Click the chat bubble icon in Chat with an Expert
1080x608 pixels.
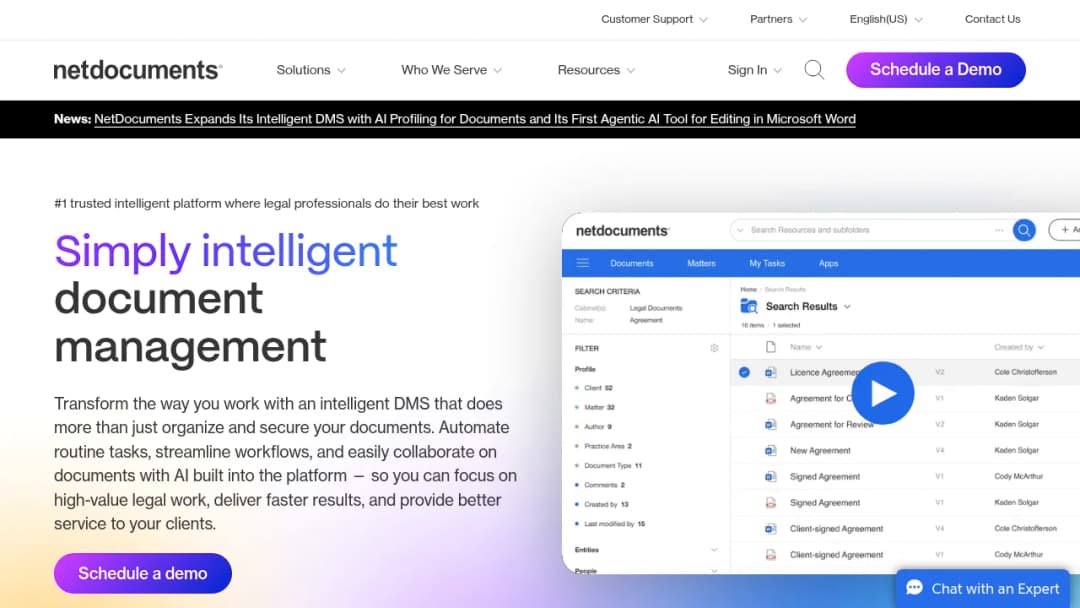(x=914, y=588)
